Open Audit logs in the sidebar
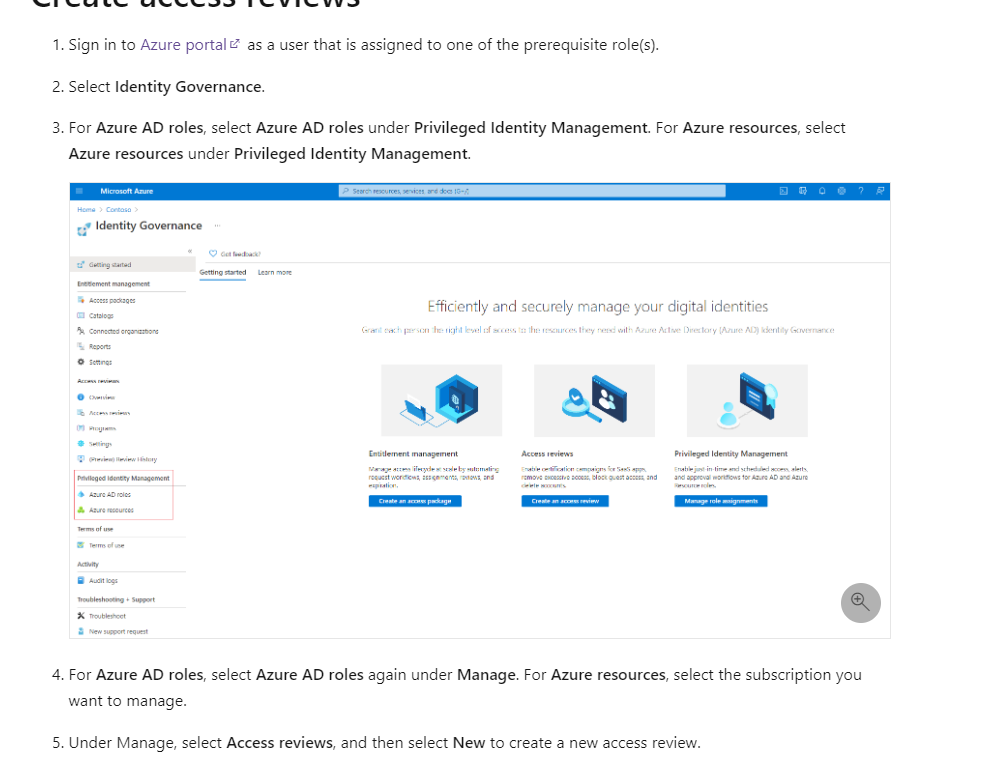The image size is (986, 763). [x=103, y=581]
